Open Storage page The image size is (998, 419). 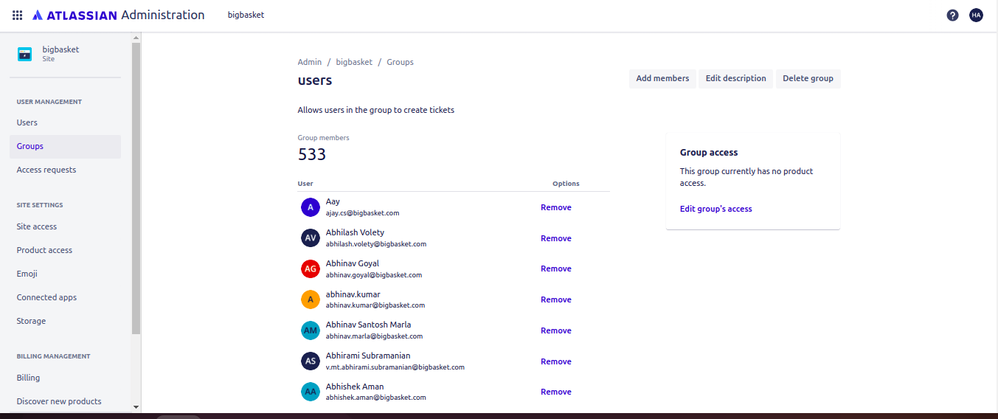(65, 321)
